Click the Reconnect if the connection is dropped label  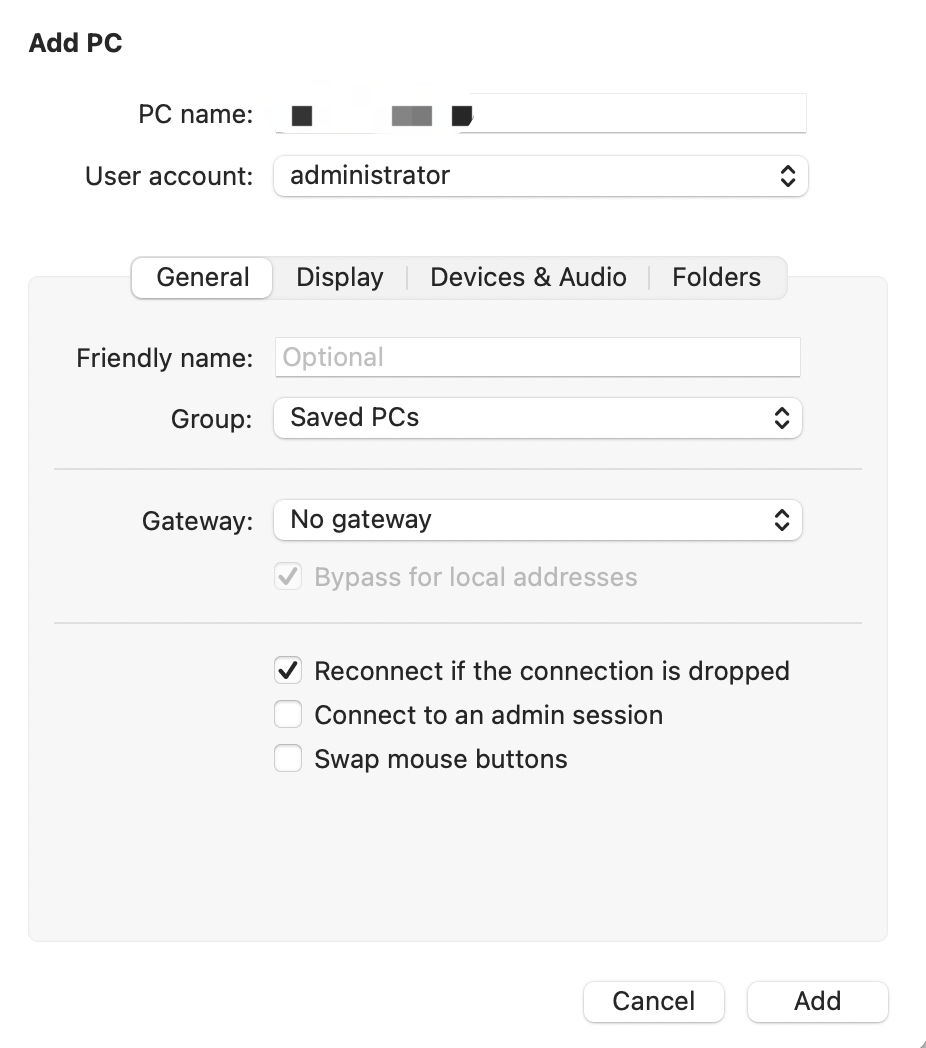click(552, 671)
